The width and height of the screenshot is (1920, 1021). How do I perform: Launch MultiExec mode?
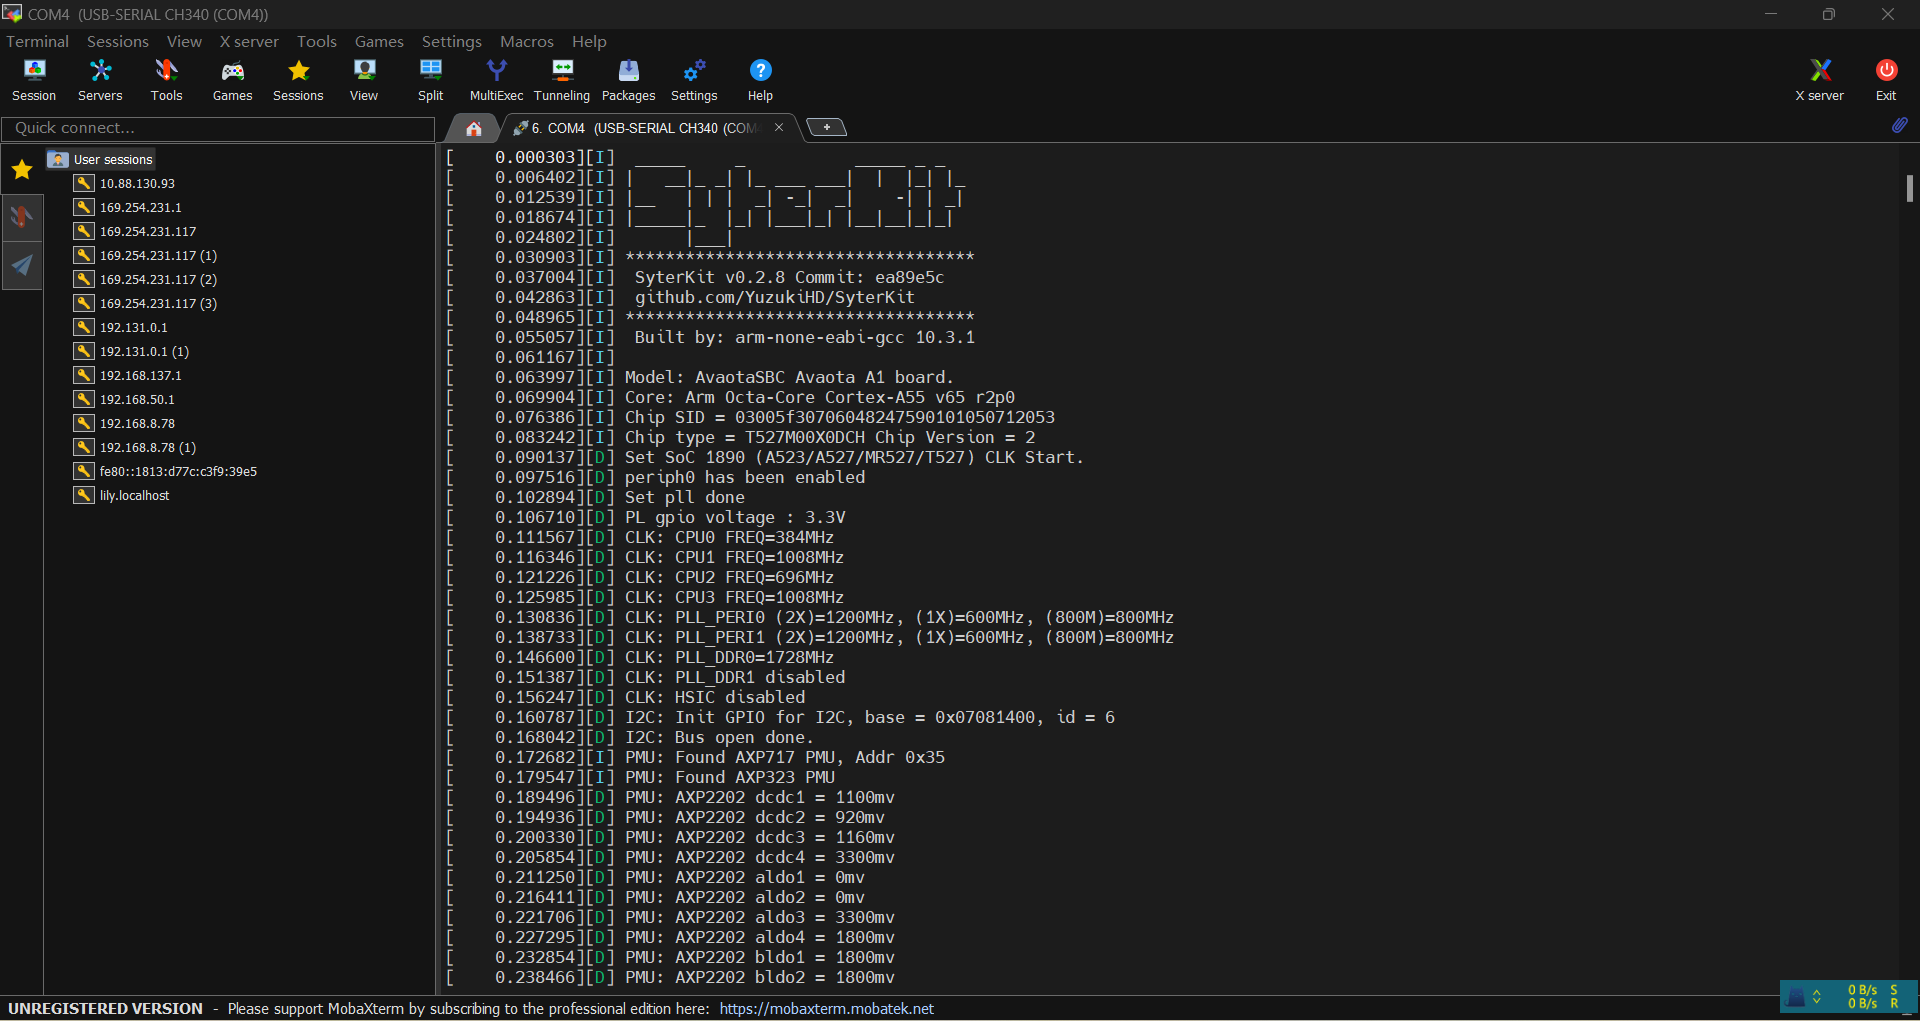(496, 80)
